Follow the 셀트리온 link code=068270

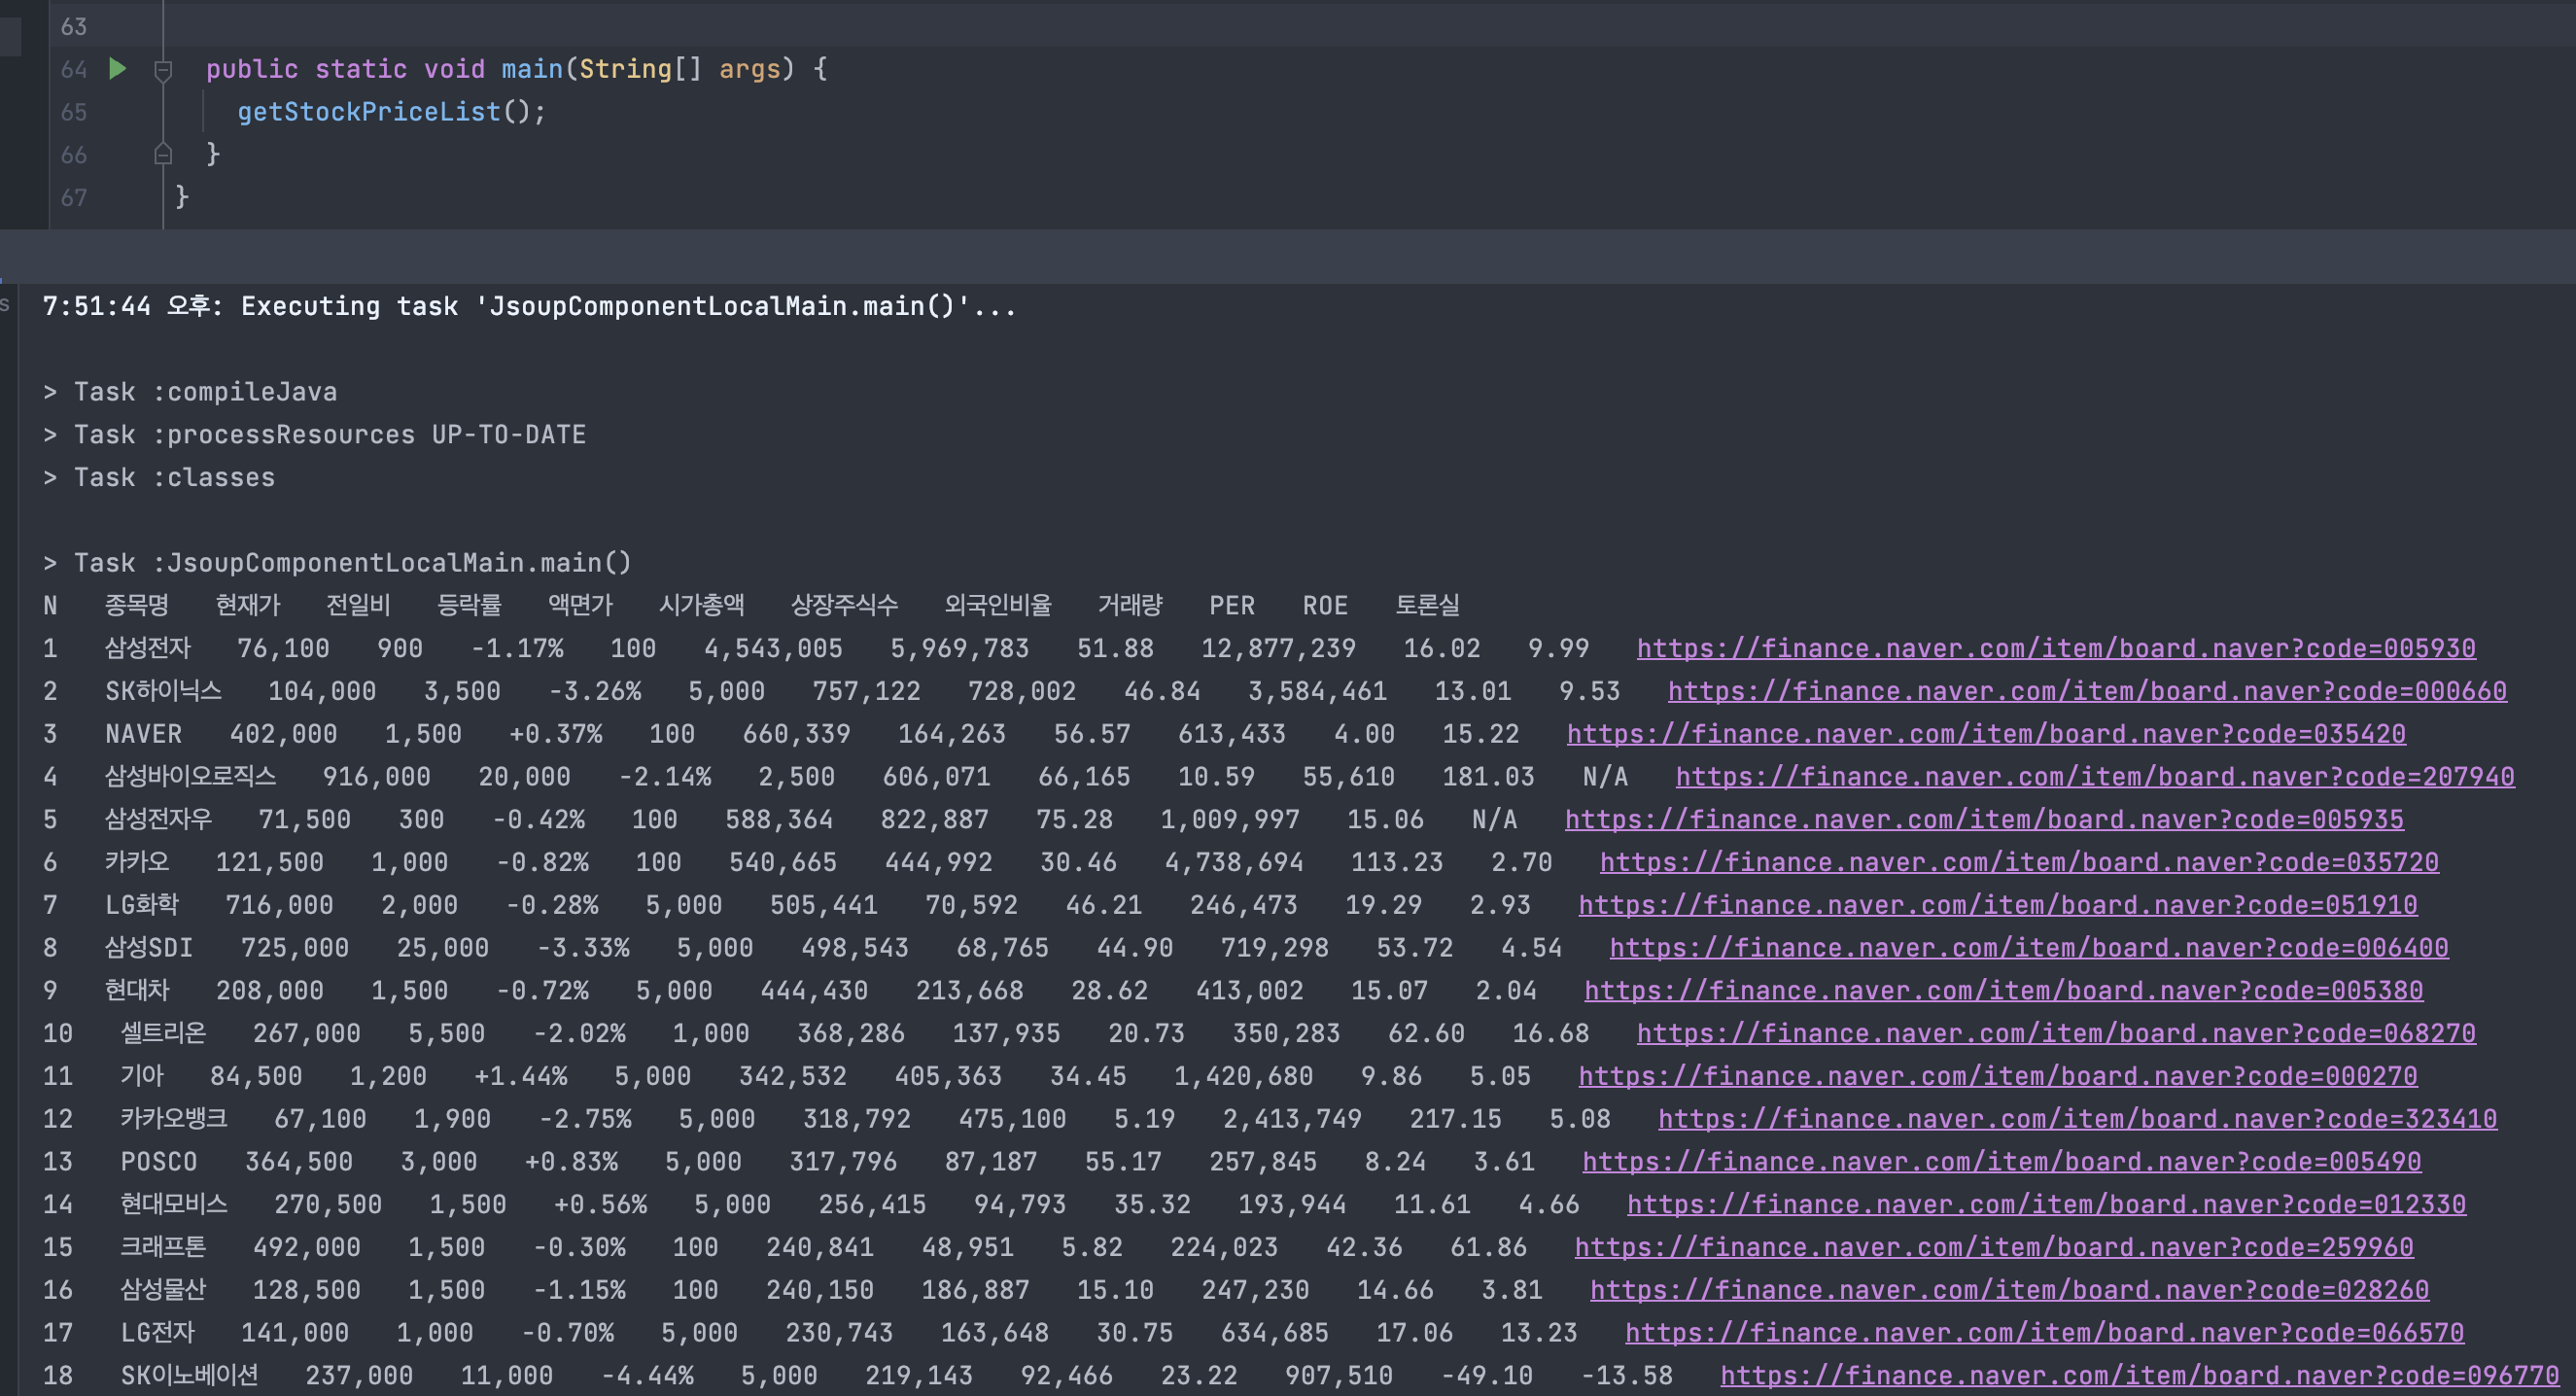pyautogui.click(x=2055, y=1034)
